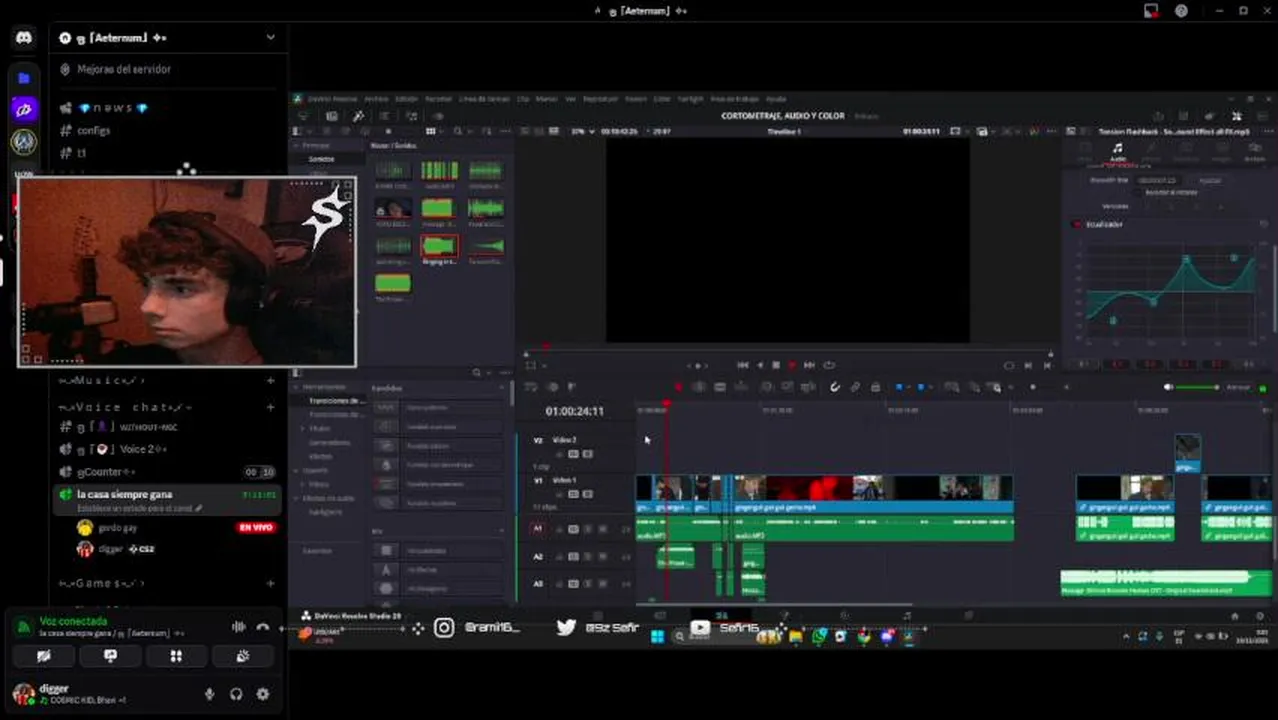Open Discord user settings gear
1278x720 pixels.
click(x=263, y=694)
